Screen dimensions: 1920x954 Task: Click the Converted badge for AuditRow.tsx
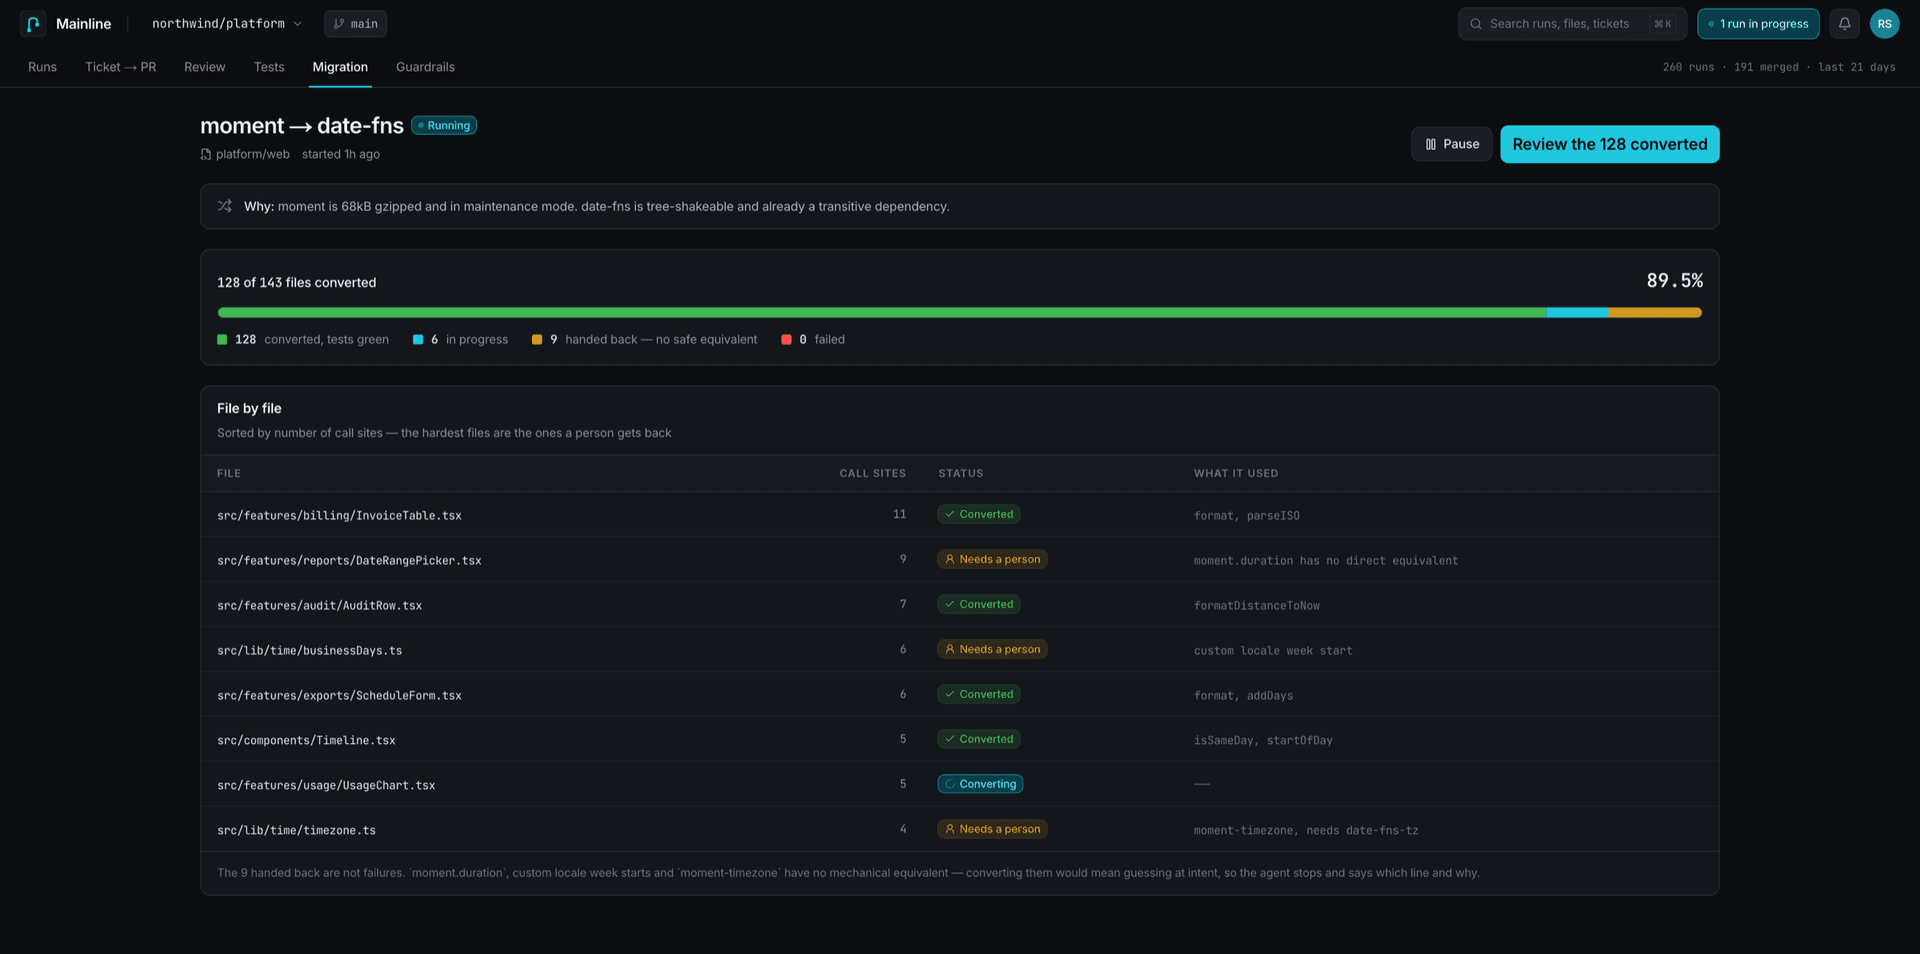pos(979,604)
